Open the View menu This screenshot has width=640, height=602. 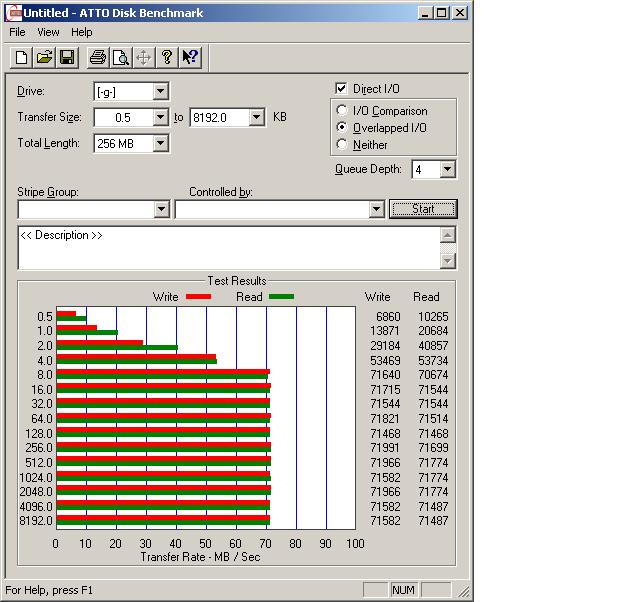[x=48, y=32]
